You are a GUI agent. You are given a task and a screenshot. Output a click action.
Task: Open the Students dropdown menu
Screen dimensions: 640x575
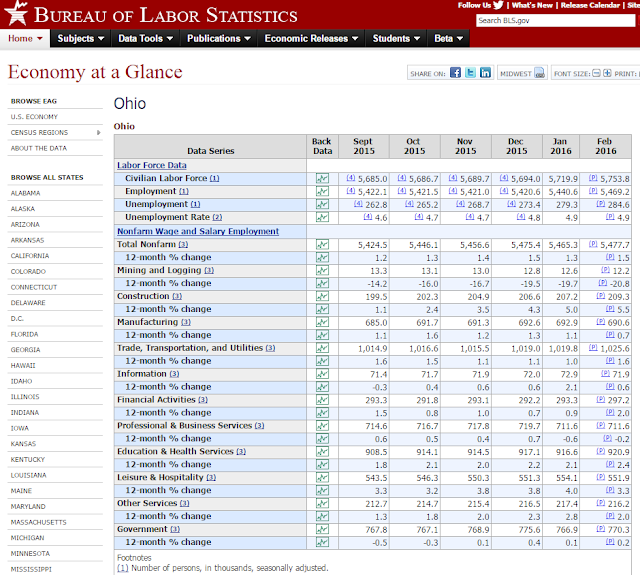(x=396, y=38)
